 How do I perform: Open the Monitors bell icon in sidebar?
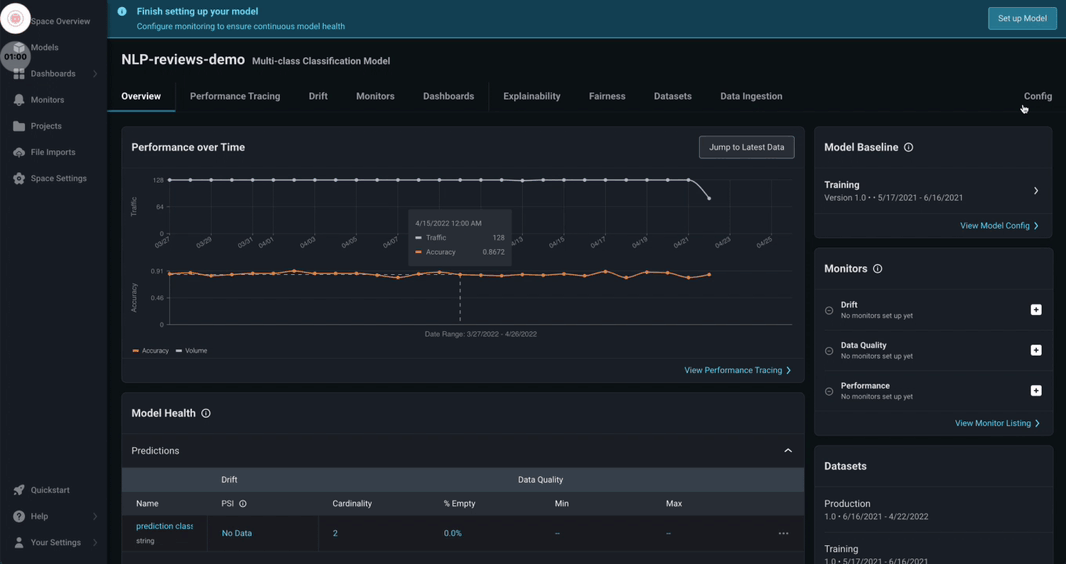point(19,100)
